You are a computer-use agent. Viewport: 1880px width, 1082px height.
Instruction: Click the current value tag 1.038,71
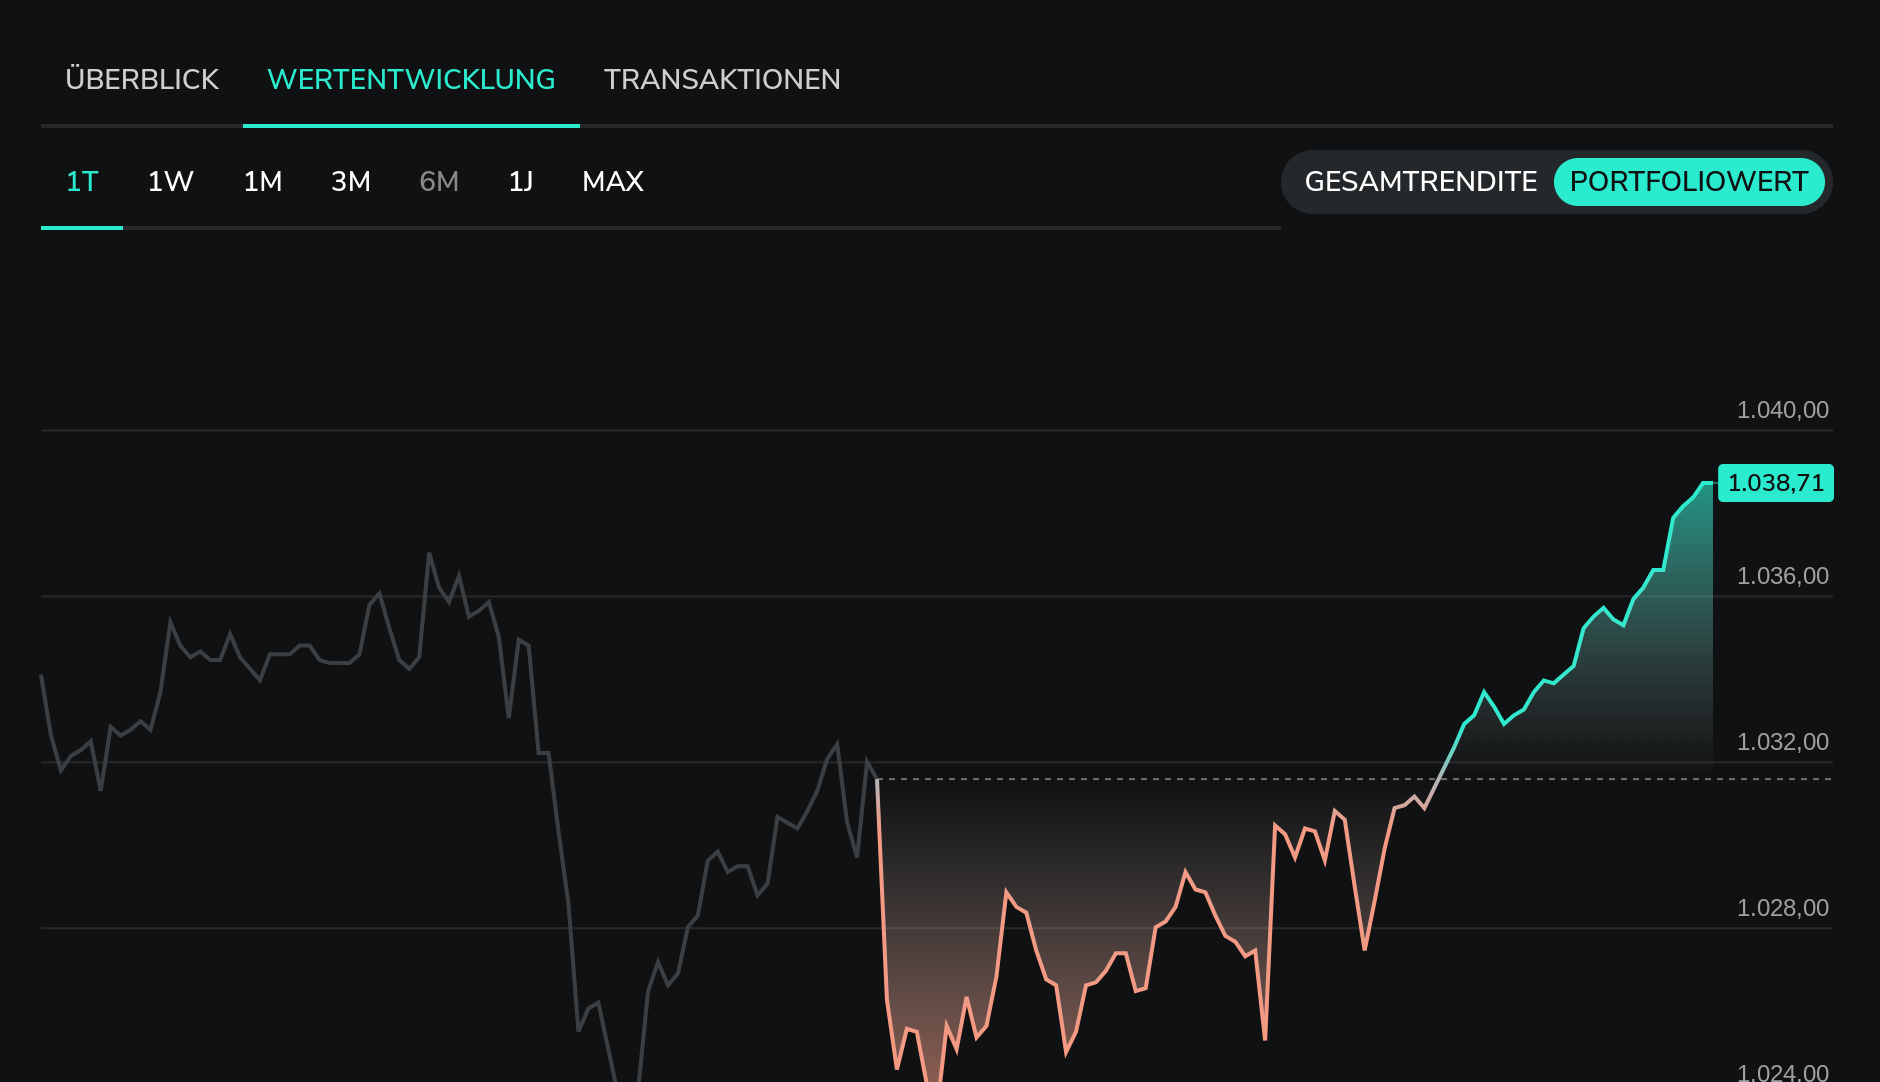(x=1775, y=483)
